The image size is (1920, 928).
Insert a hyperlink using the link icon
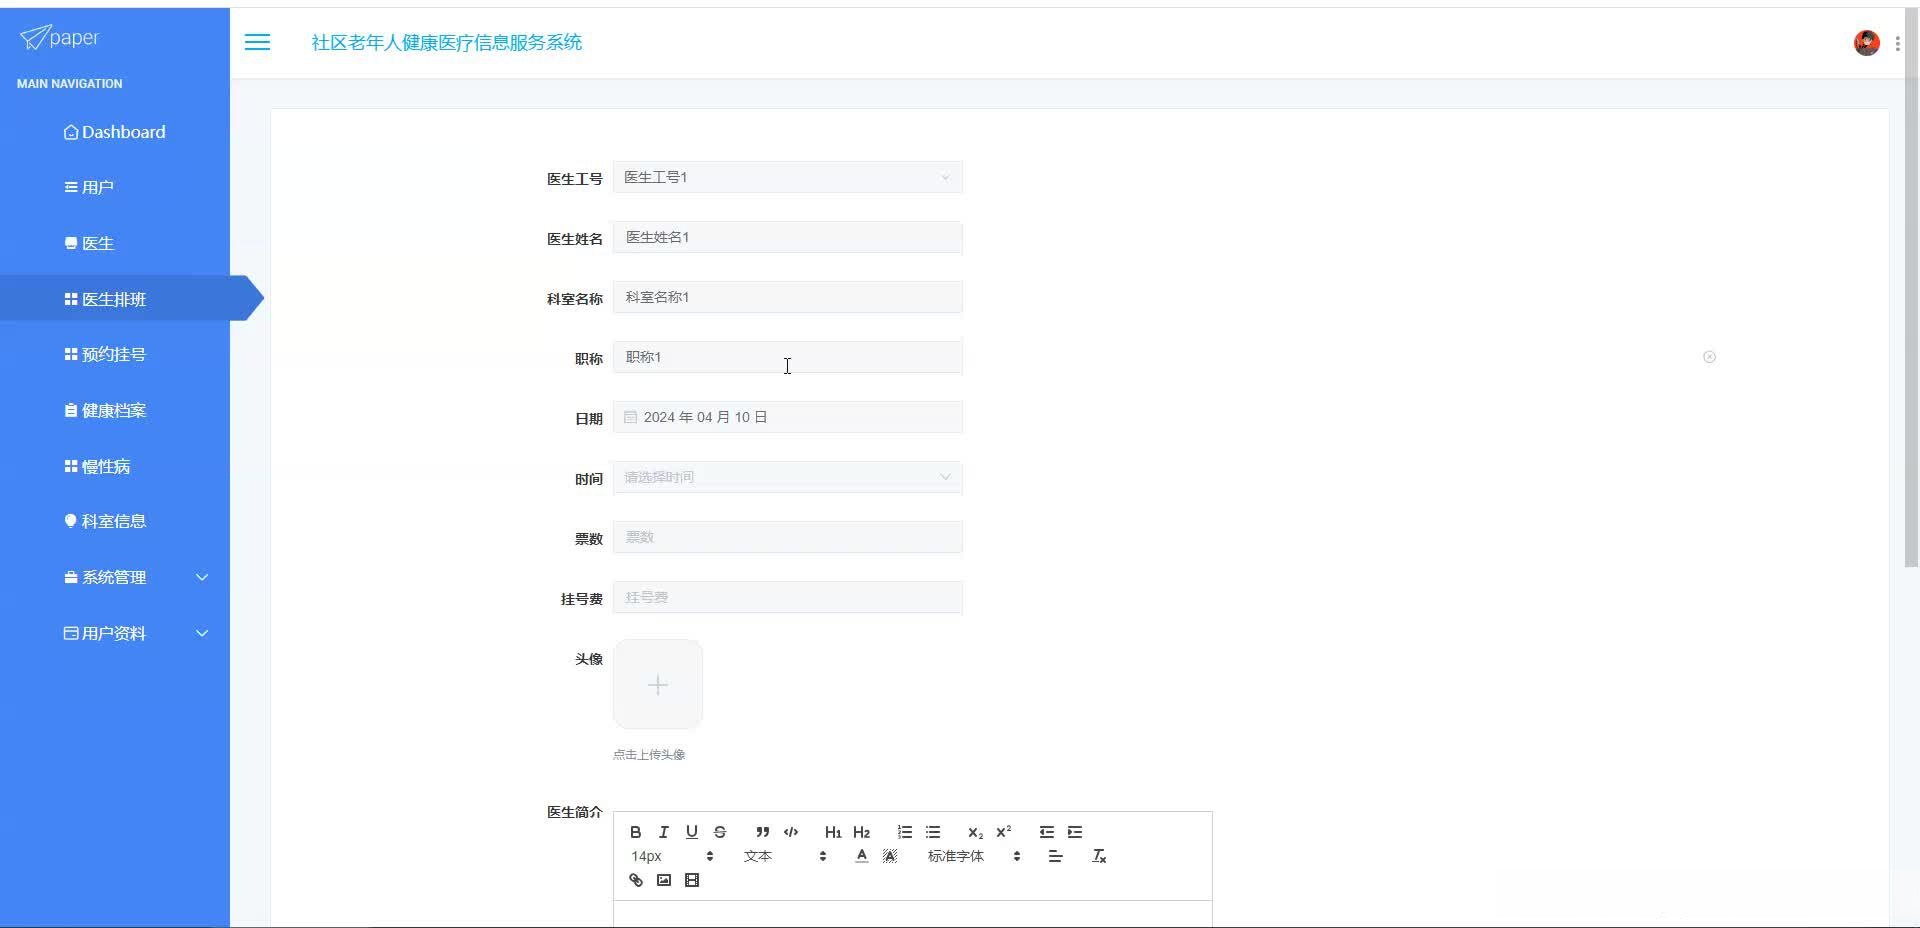(636, 880)
